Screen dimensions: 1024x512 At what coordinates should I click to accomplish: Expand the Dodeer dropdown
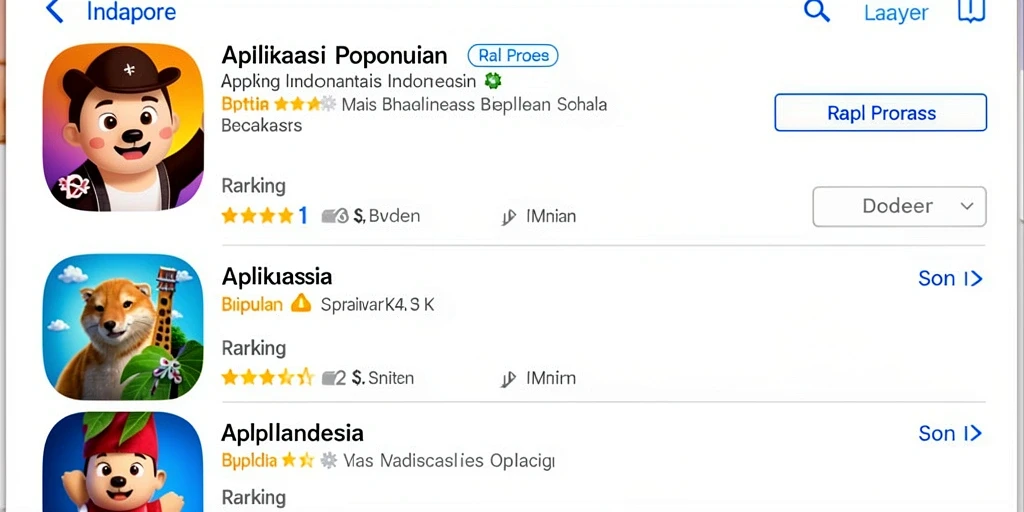pyautogui.click(x=899, y=206)
